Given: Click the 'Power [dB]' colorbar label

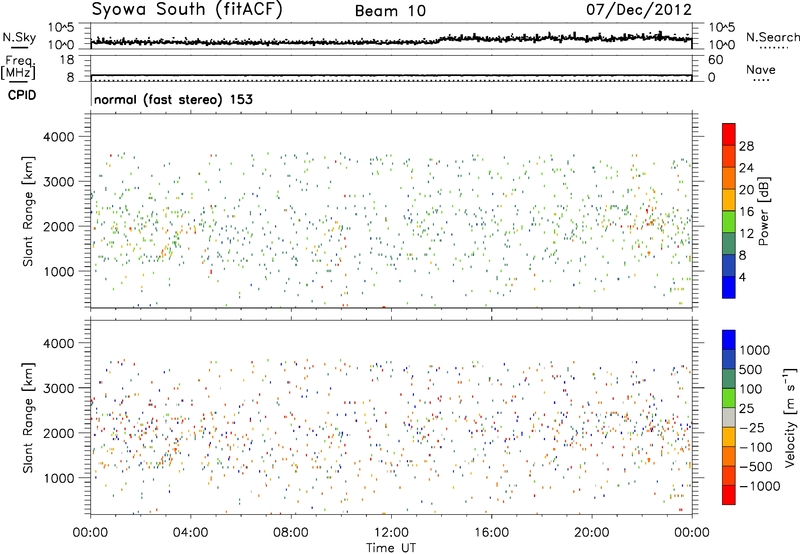Looking at the screenshot, I should [x=764, y=211].
